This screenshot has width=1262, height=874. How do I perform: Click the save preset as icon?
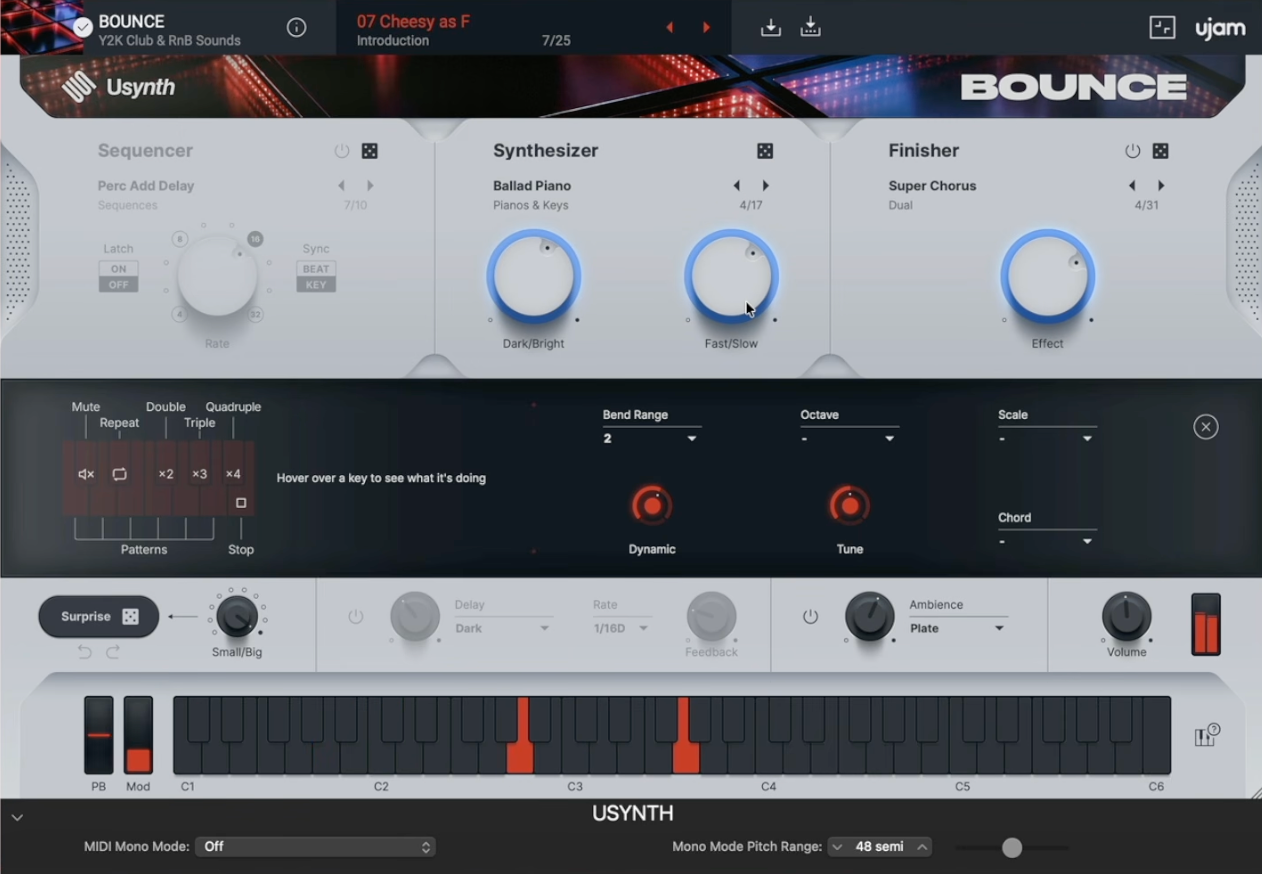coord(811,28)
